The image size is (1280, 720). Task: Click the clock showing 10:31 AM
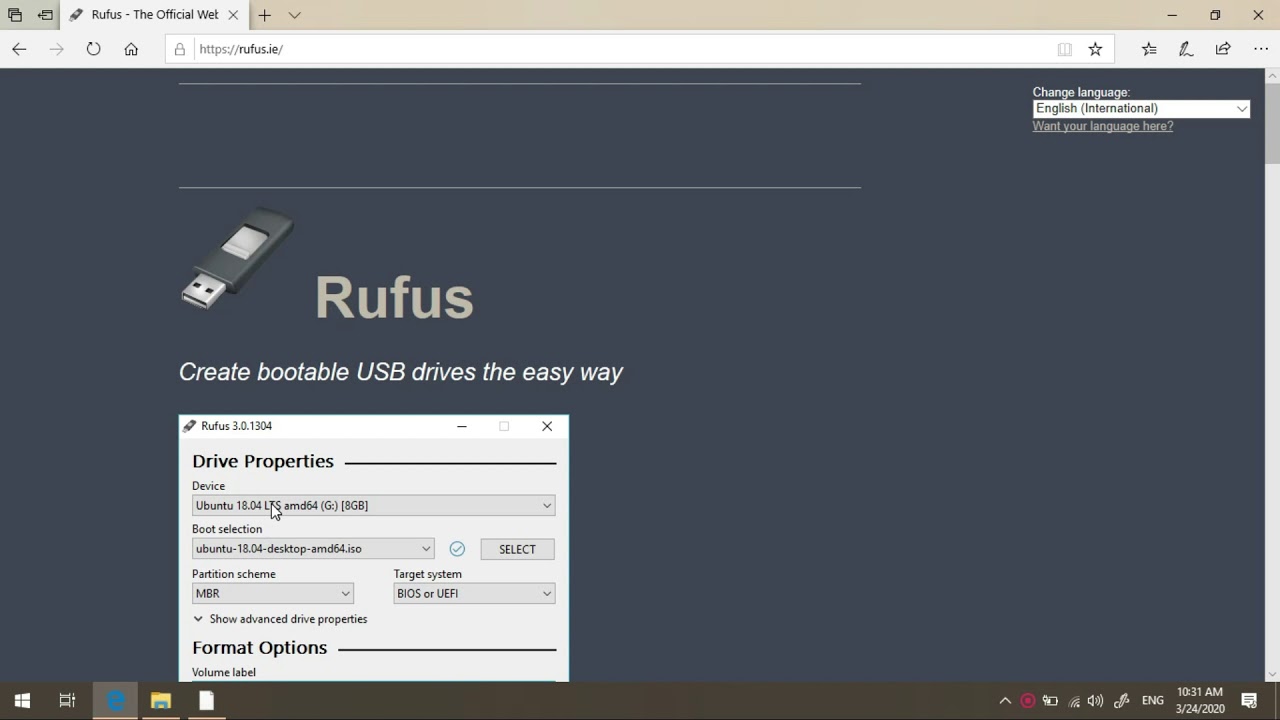[x=1200, y=701]
